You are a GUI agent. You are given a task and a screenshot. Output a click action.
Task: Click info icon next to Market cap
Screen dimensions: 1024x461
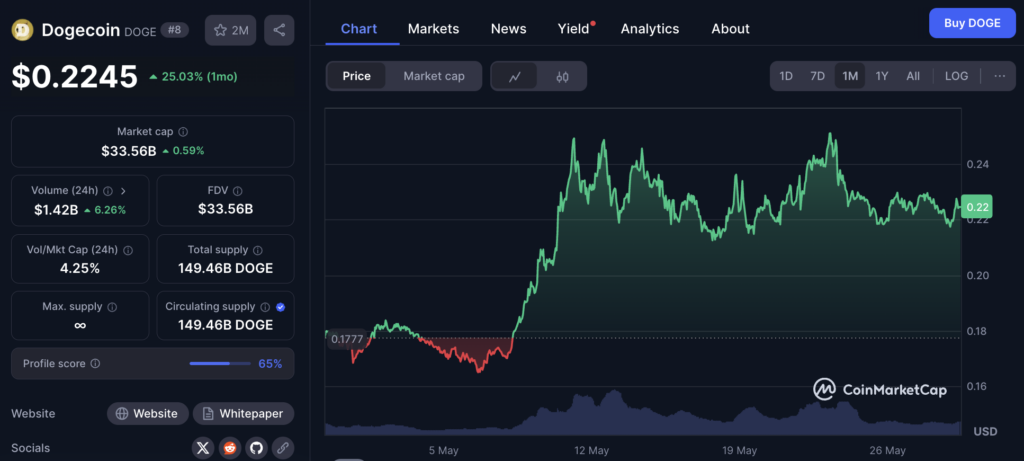[184, 132]
